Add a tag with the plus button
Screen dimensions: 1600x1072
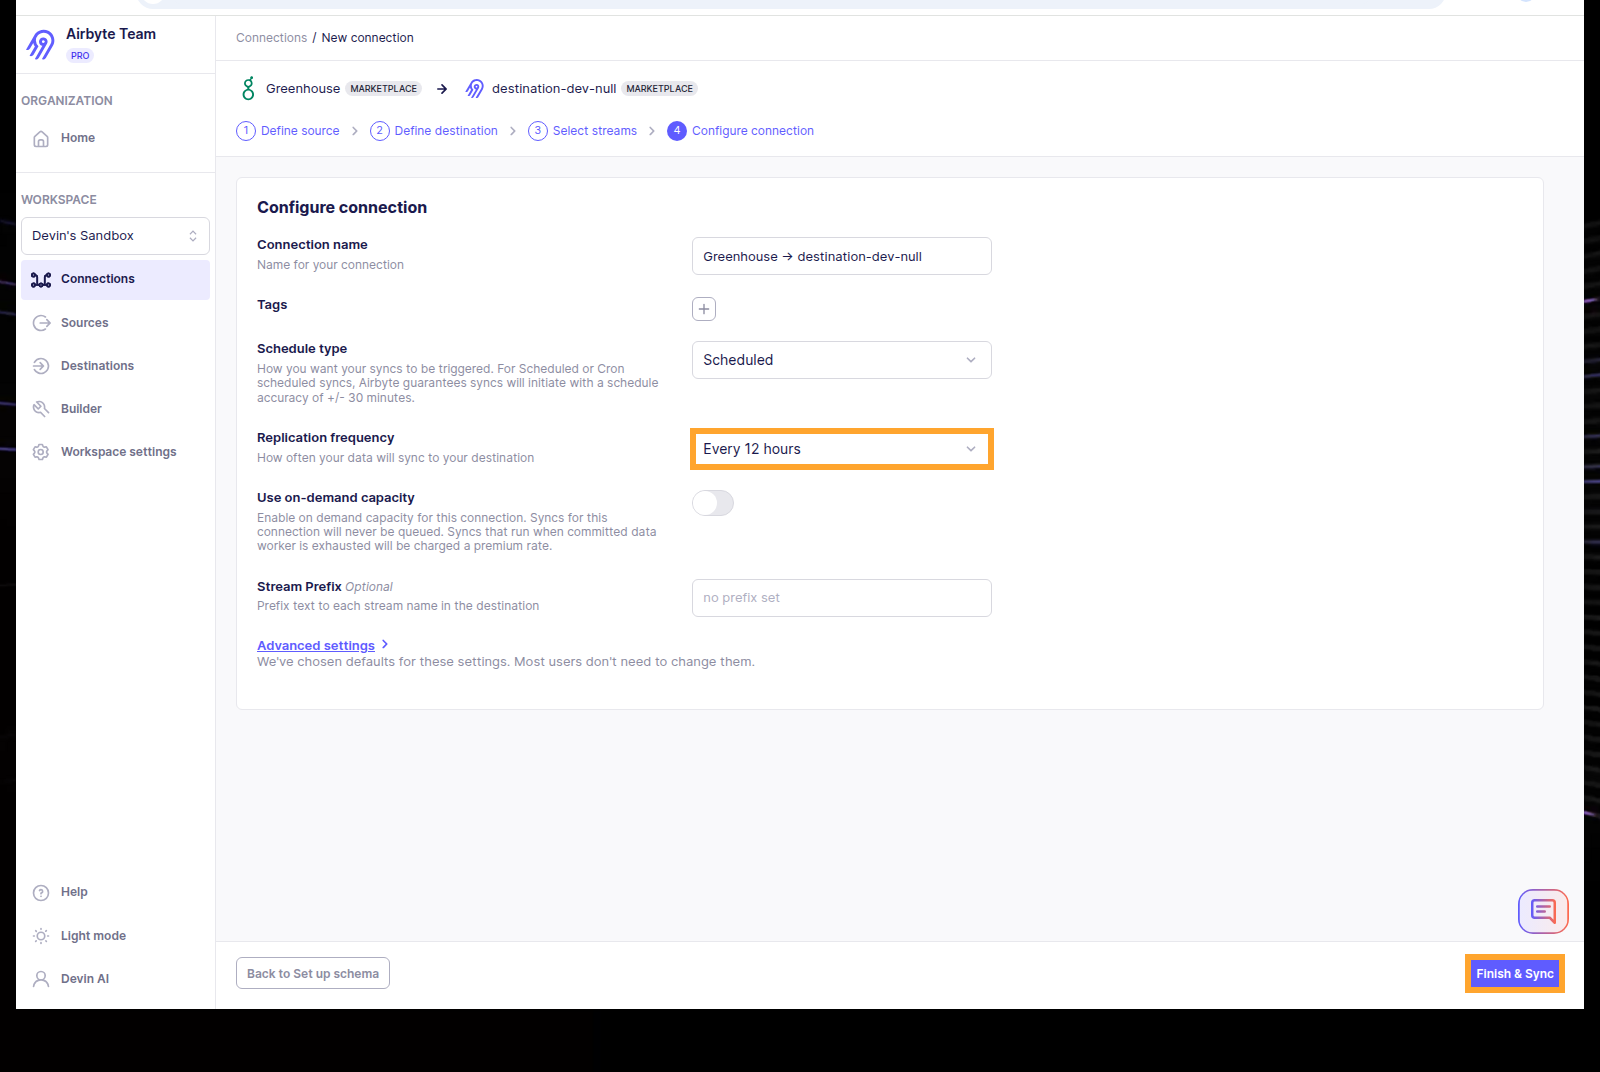coord(704,309)
